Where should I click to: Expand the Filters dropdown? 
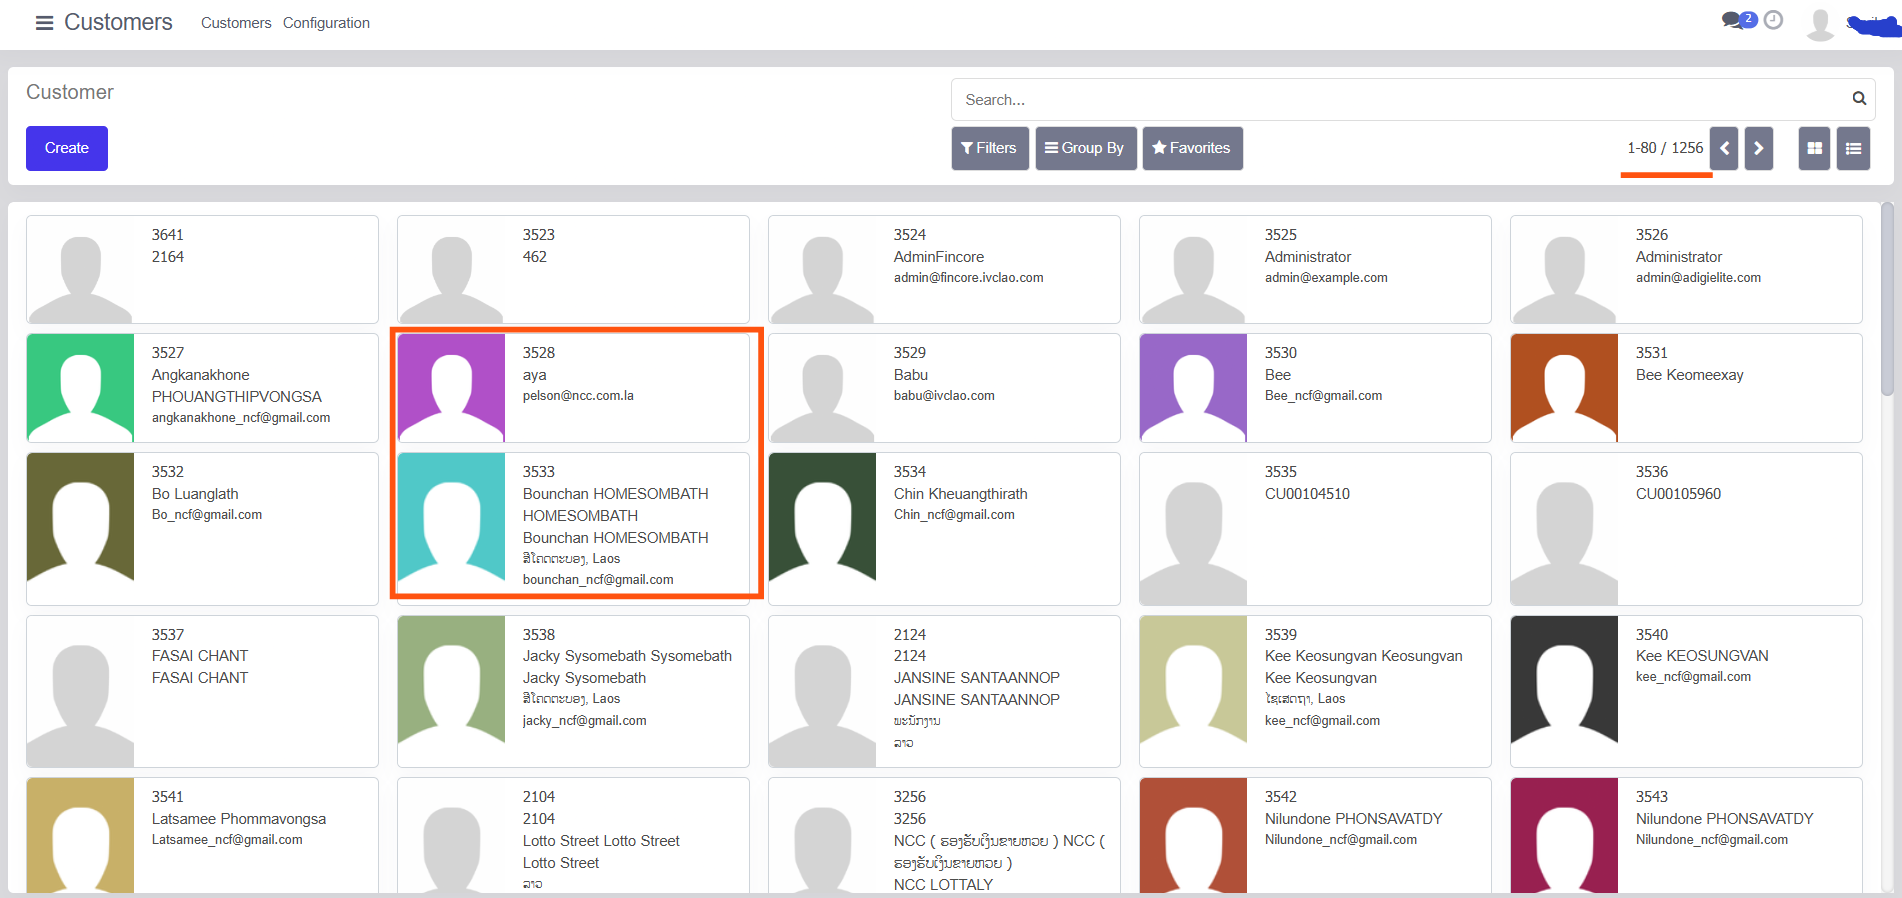[989, 149]
